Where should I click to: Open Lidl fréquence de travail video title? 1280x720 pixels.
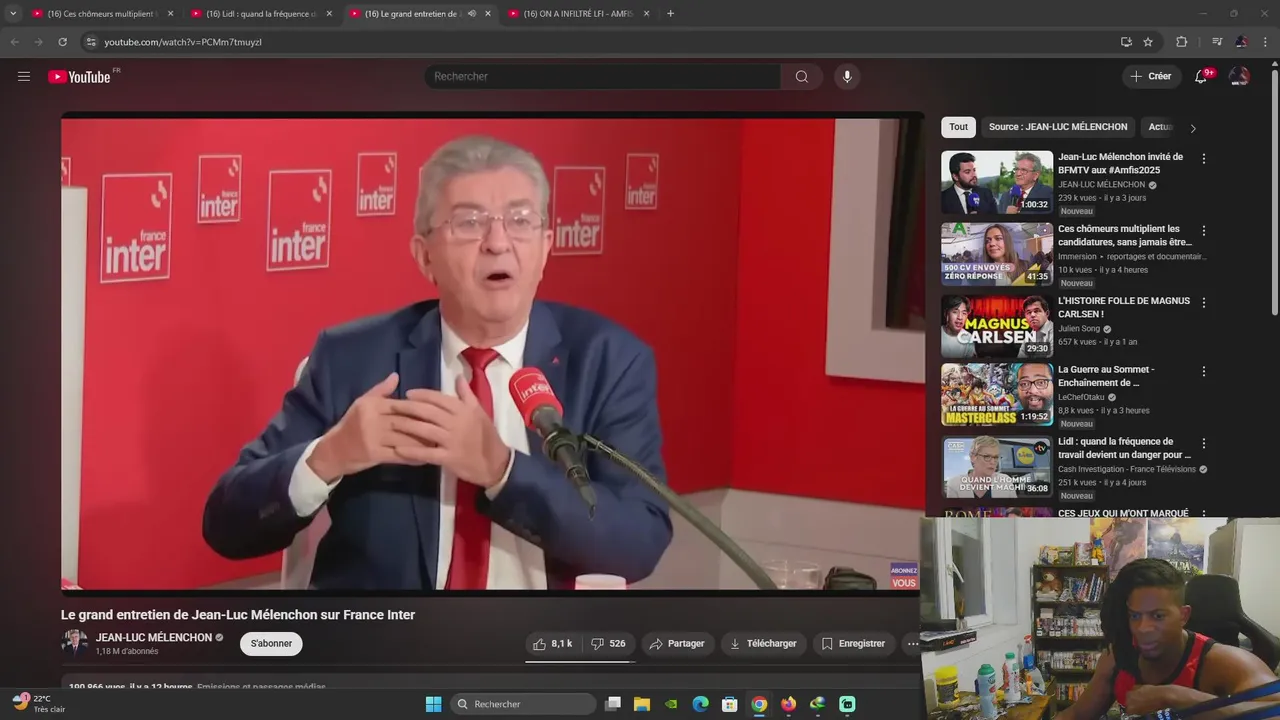(1125, 448)
